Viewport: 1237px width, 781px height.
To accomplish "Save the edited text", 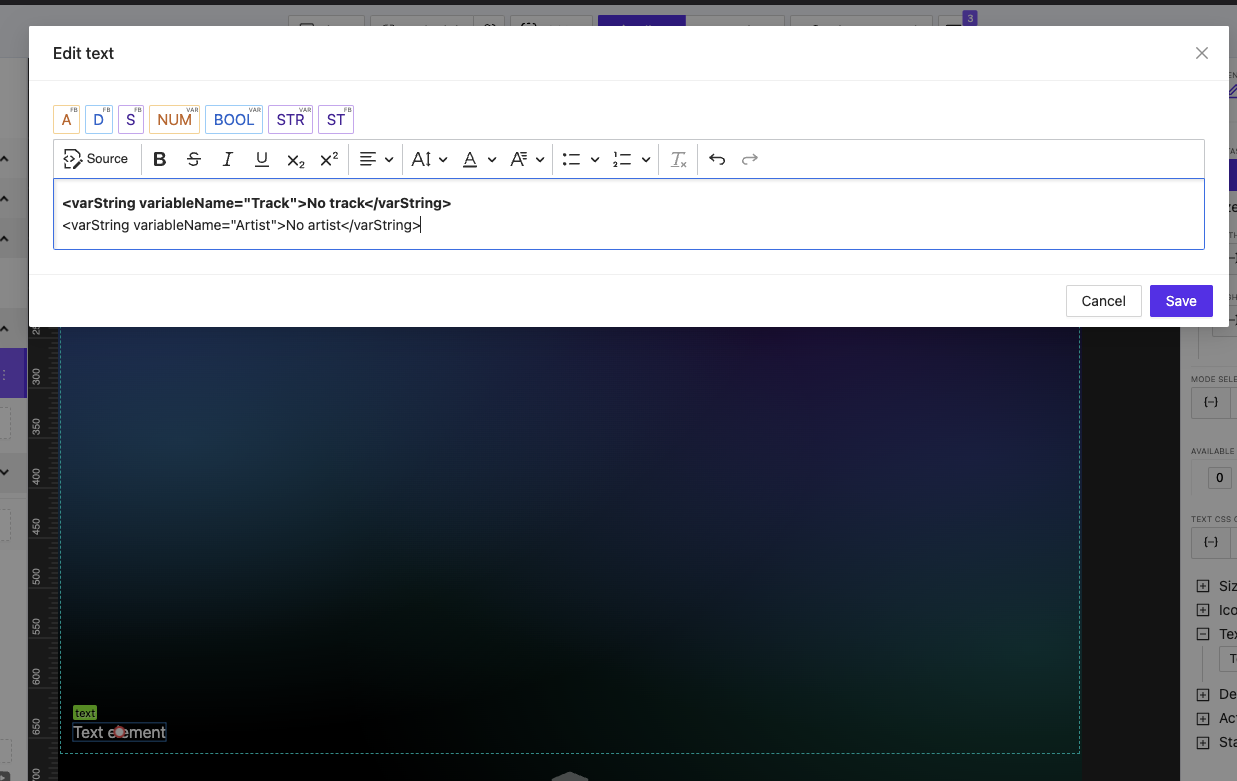I will (x=1181, y=301).
